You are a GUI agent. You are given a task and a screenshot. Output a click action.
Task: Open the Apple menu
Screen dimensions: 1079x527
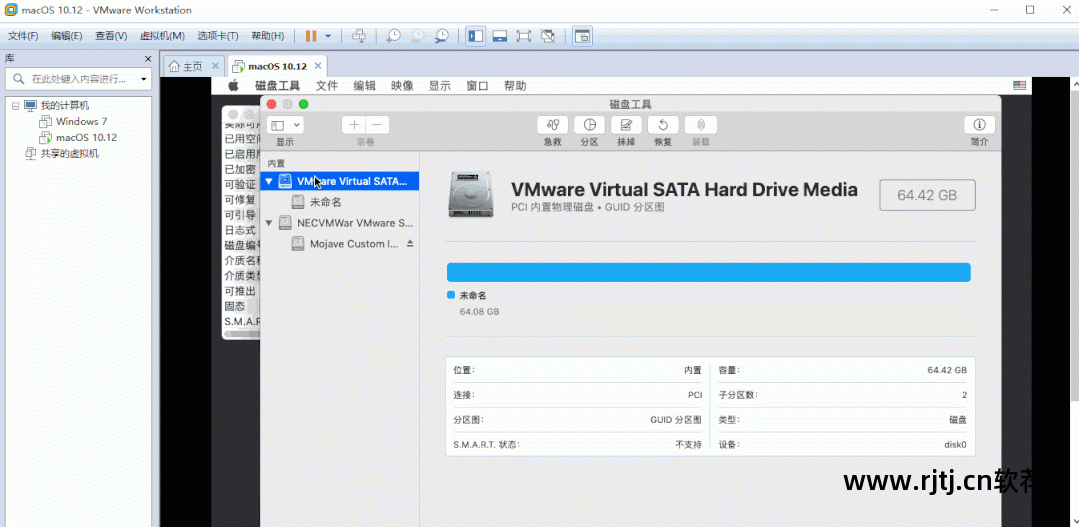point(233,85)
